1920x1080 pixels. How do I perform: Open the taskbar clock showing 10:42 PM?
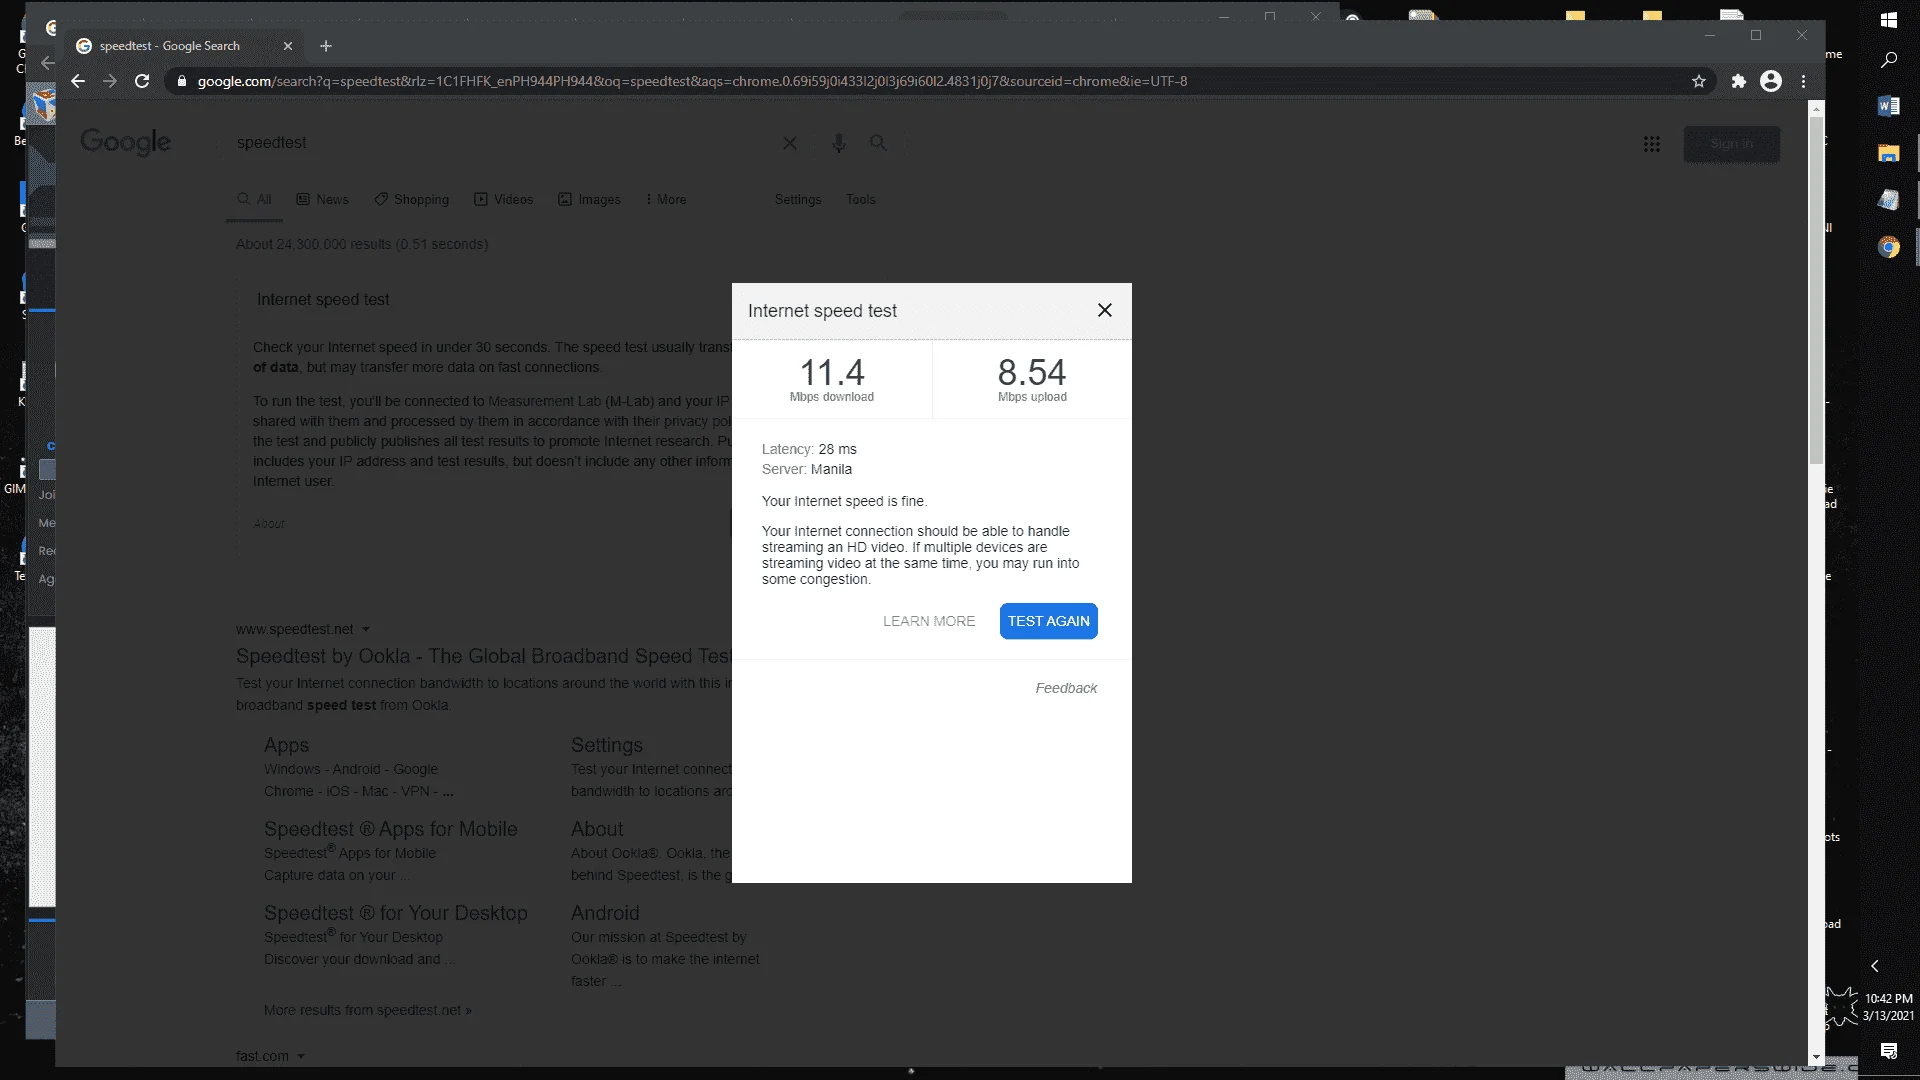coord(1888,1007)
